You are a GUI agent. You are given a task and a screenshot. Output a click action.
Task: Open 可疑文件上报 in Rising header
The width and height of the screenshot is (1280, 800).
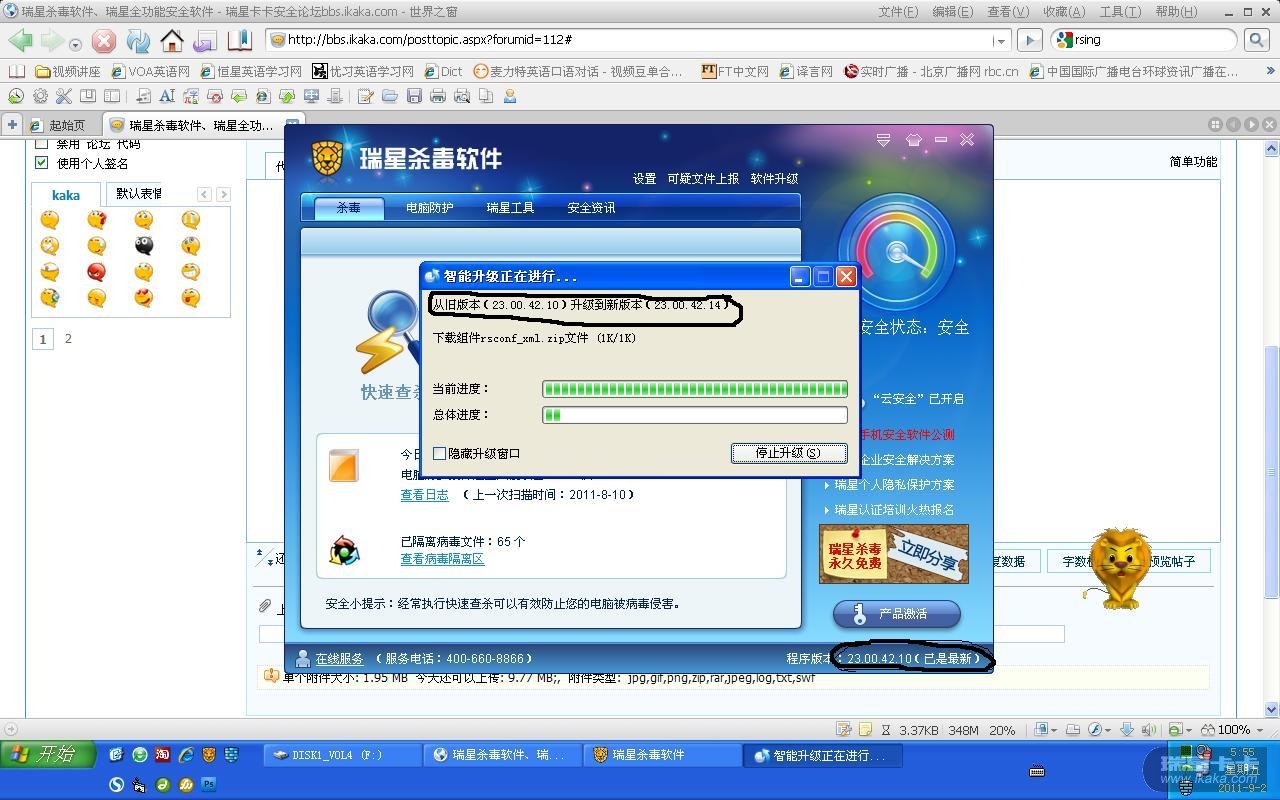(x=703, y=179)
